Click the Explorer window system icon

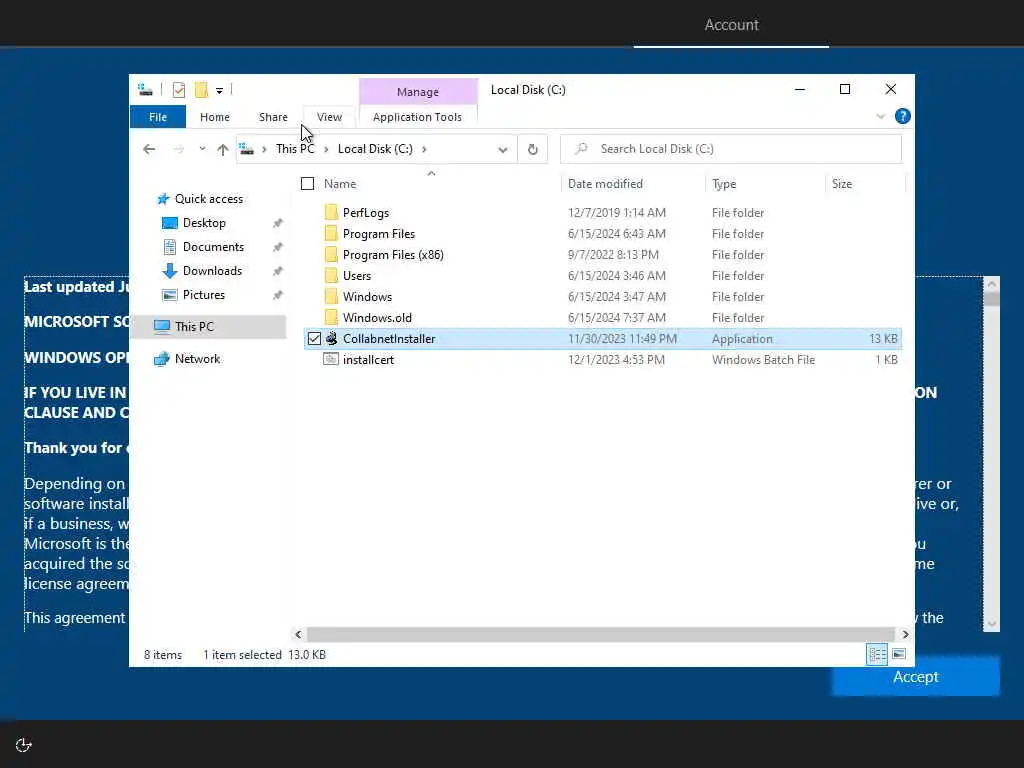tap(145, 89)
